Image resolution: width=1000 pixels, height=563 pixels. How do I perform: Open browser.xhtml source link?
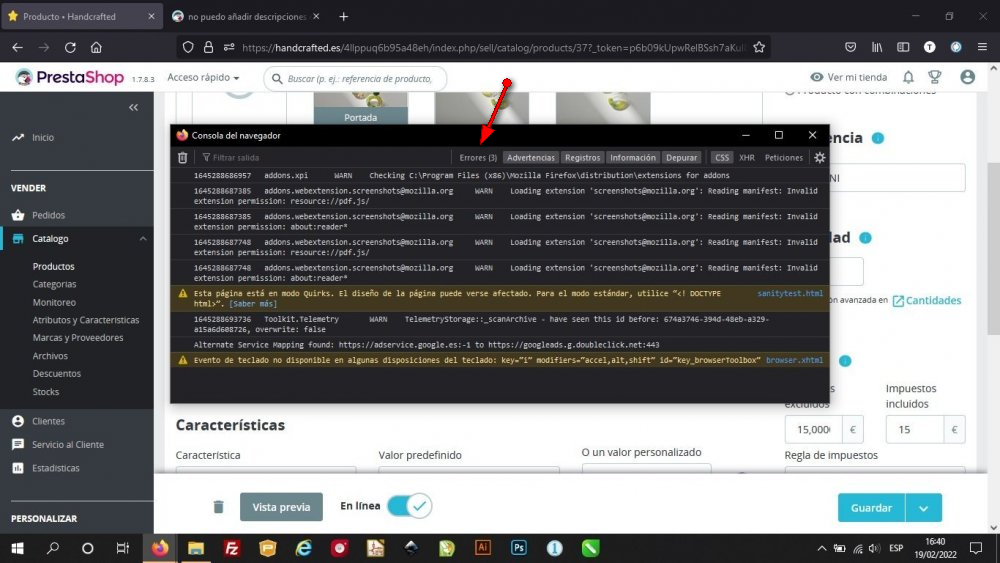(794, 360)
